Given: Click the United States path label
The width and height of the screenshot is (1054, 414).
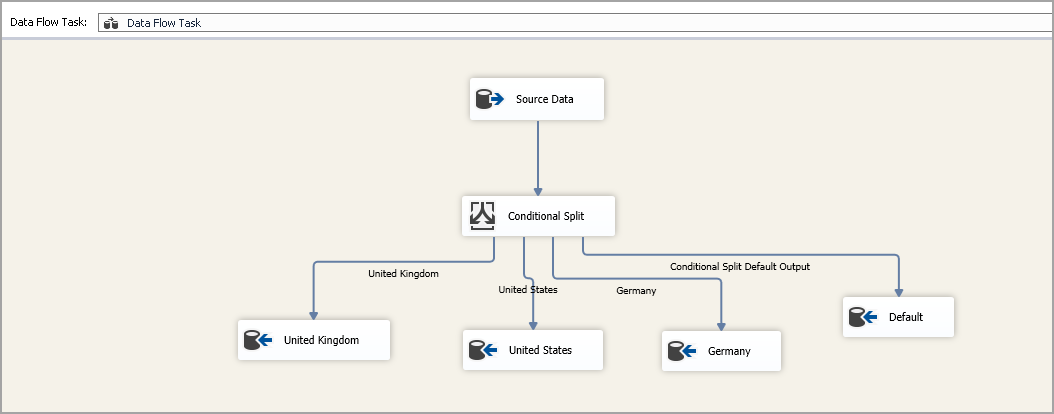Looking at the screenshot, I should click(528, 290).
